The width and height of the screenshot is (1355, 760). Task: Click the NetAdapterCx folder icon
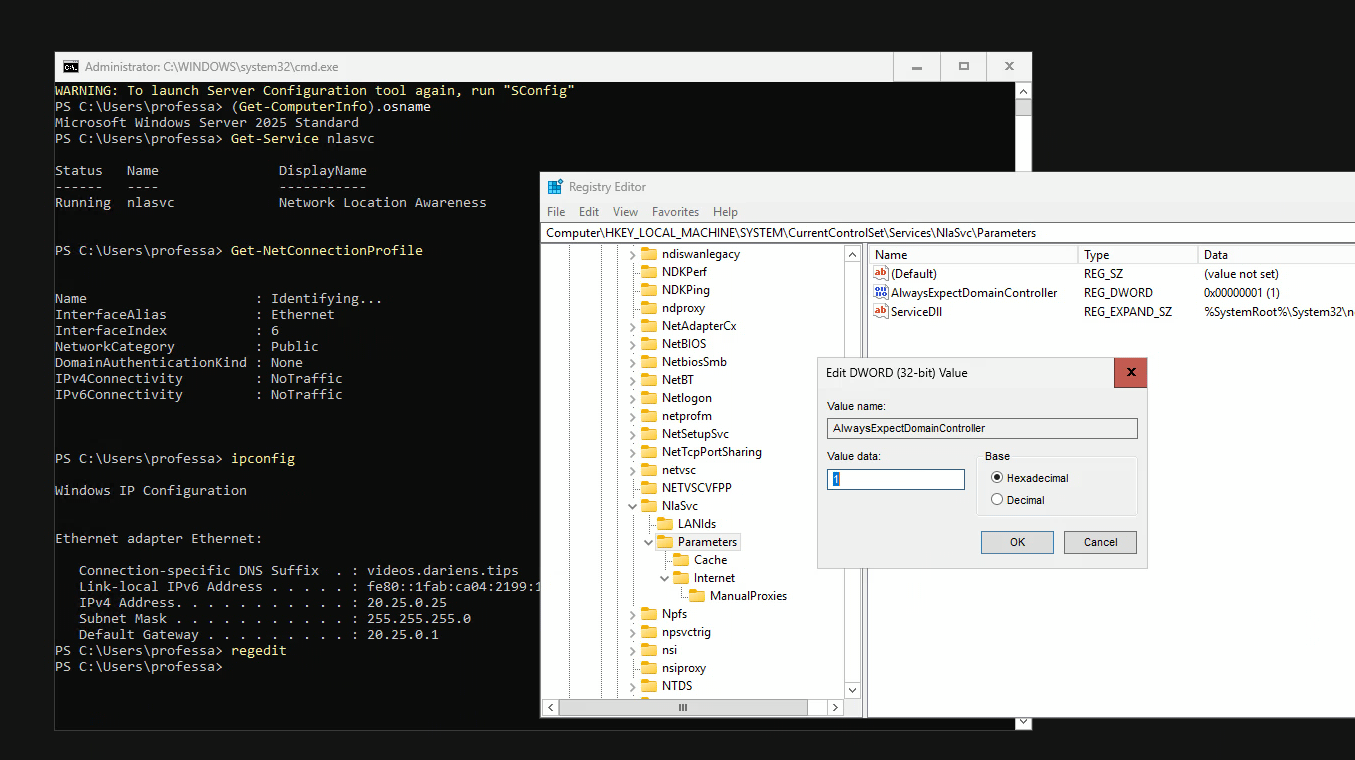pyautogui.click(x=649, y=326)
